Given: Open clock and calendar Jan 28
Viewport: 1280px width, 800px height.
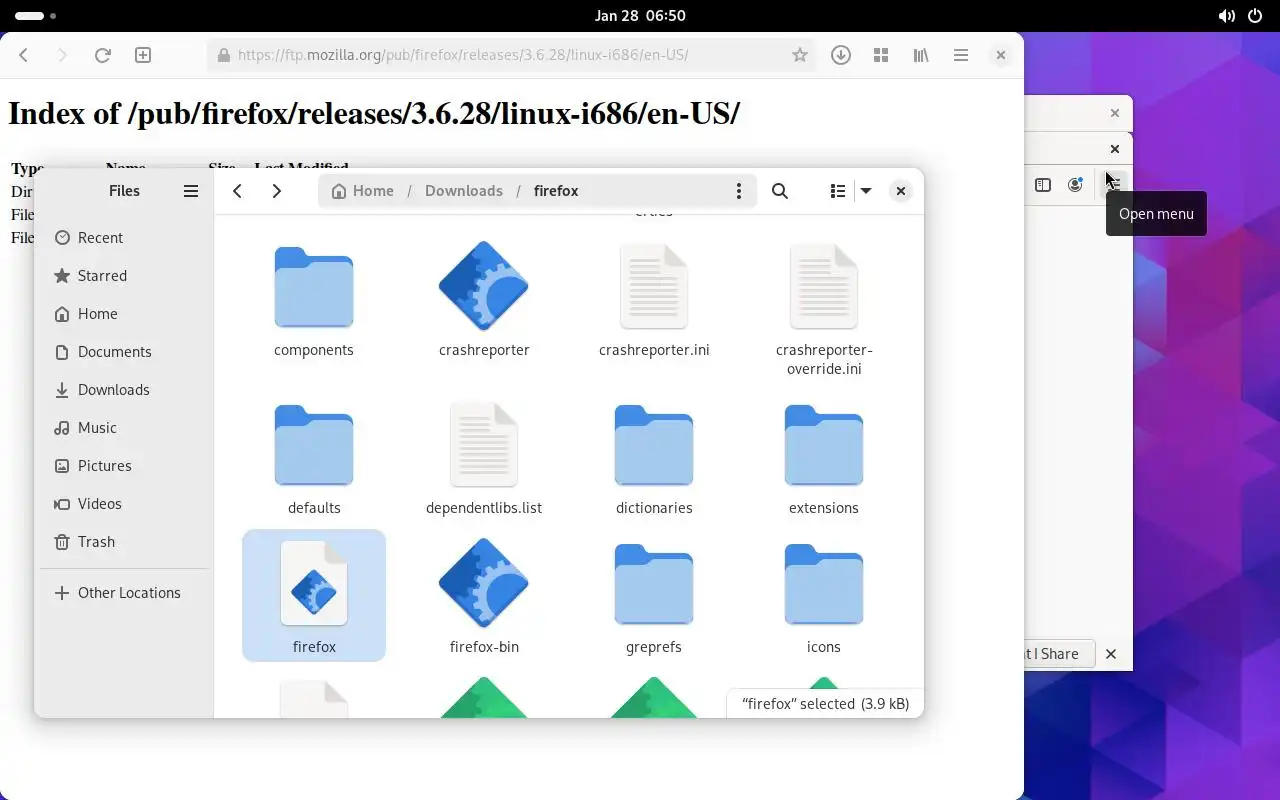Looking at the screenshot, I should 640,16.
